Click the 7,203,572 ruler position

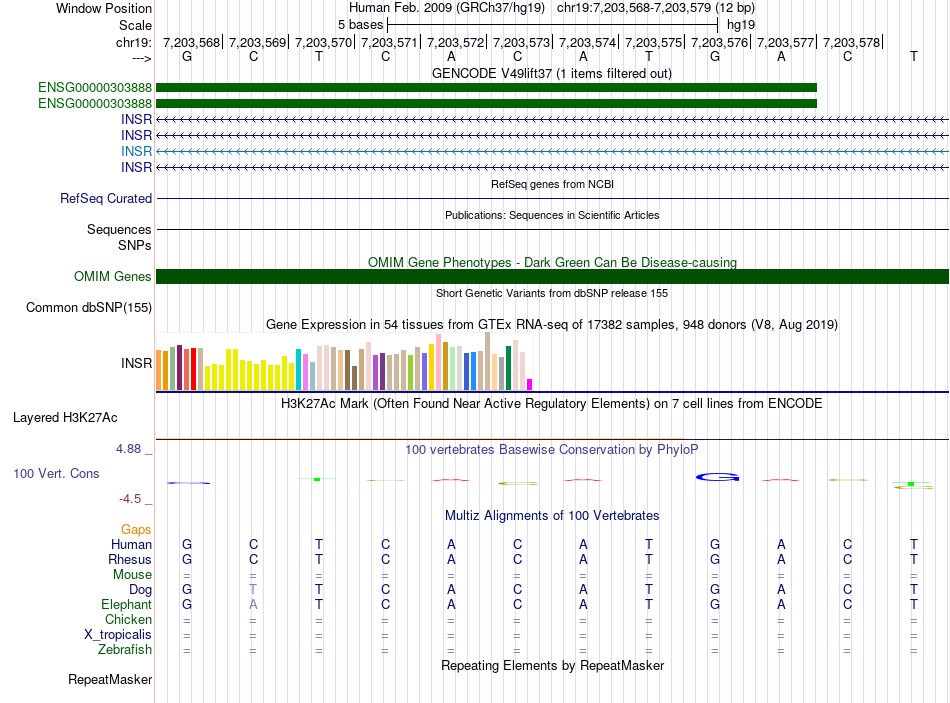coord(456,42)
